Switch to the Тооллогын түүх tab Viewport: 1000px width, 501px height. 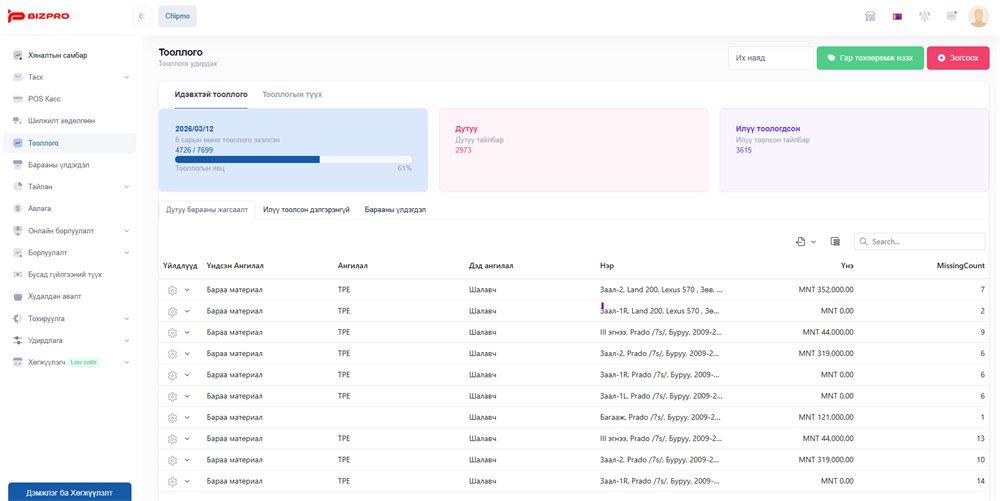(292, 94)
